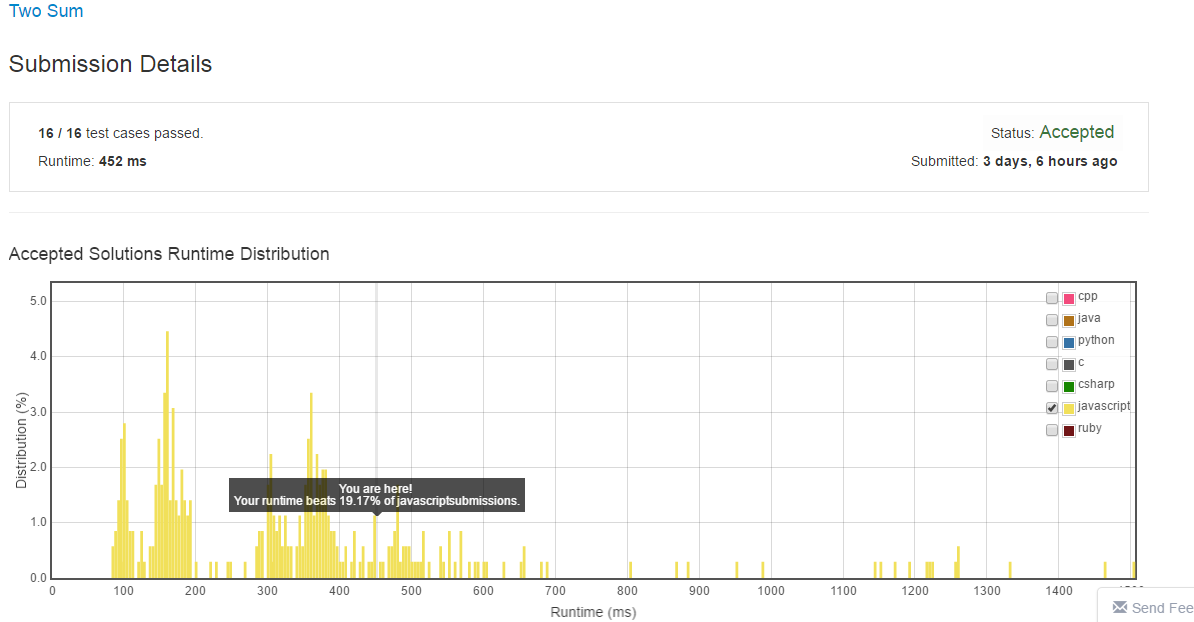This screenshot has height=622, width=1194.
Task: Toggle the c language checkbox
Action: point(1051,364)
